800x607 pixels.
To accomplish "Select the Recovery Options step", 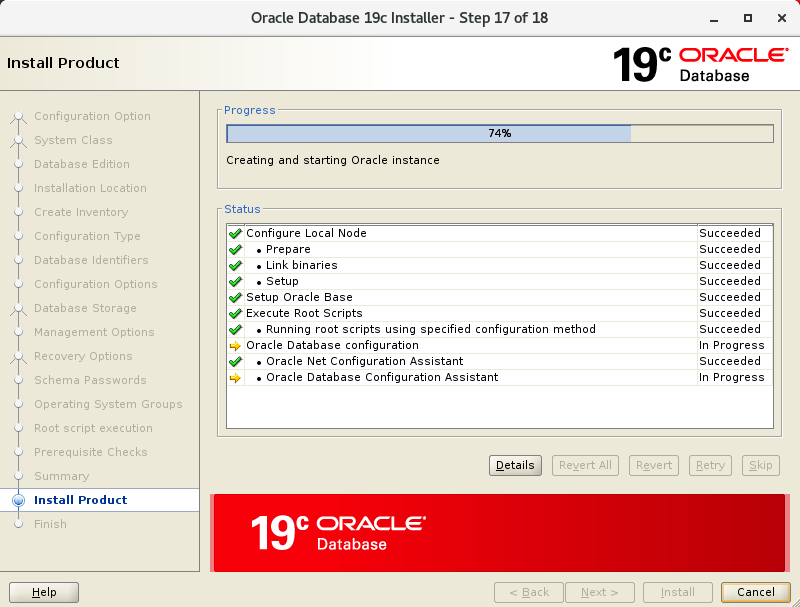I will pos(83,356).
